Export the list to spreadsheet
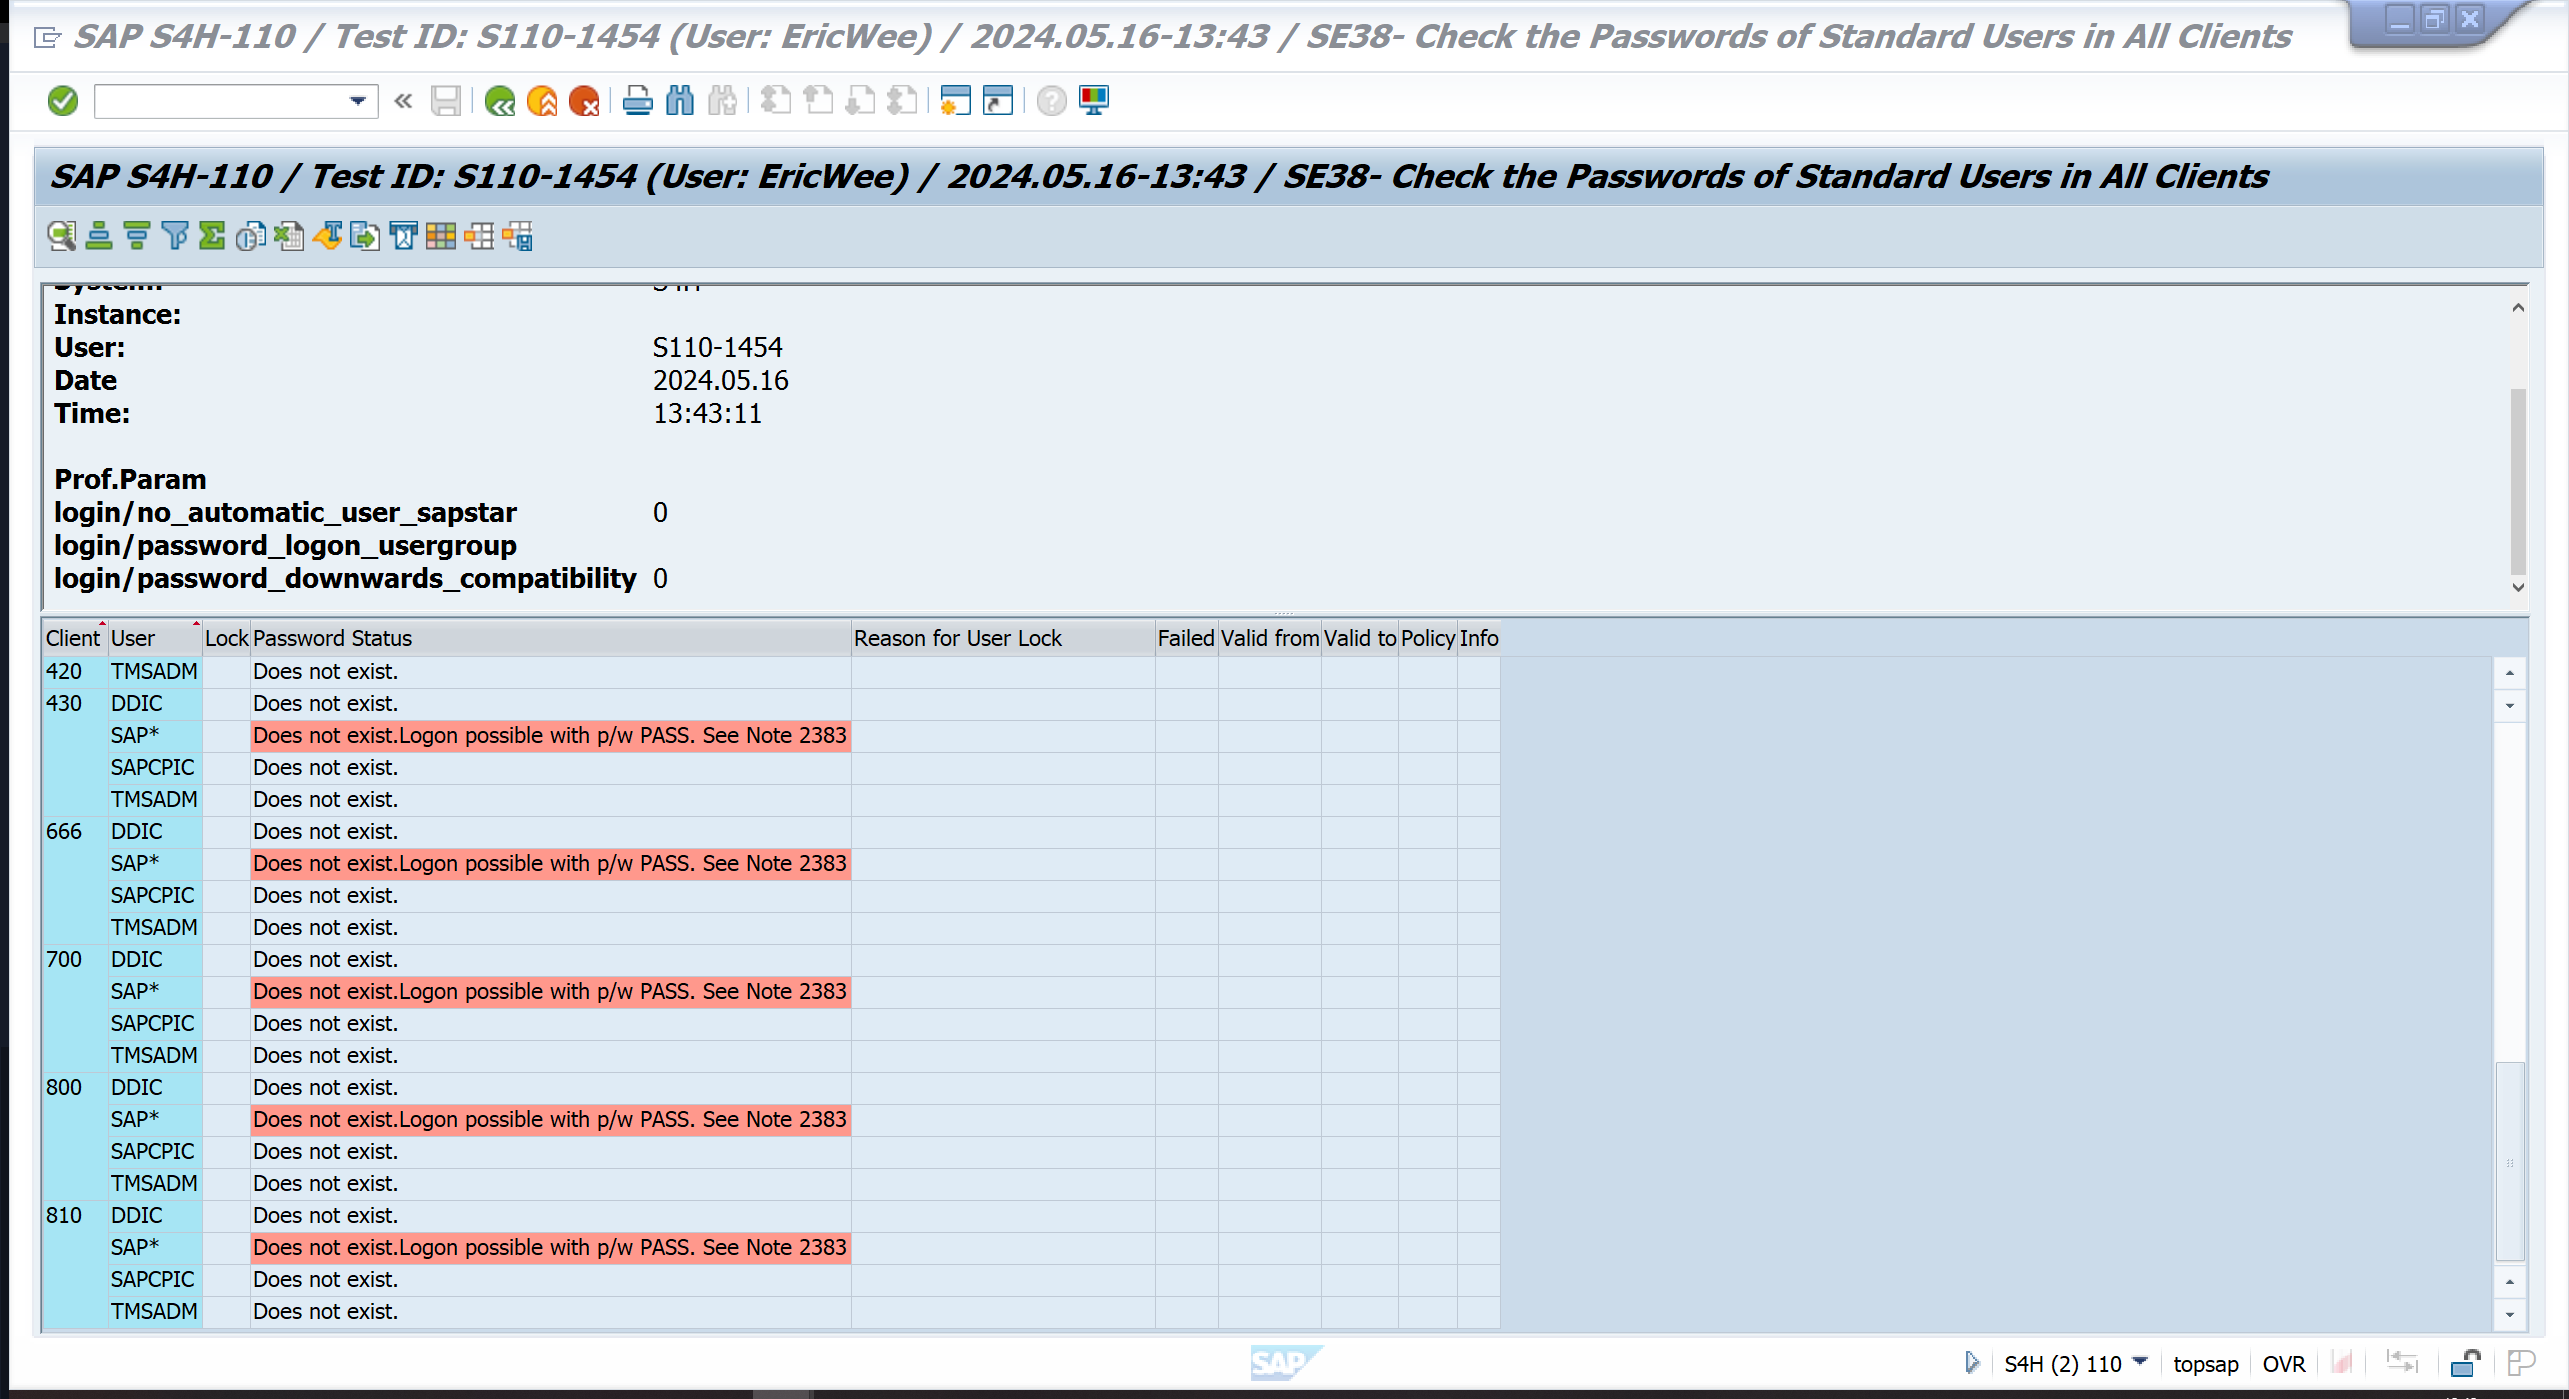Viewport: 2569px width, 1399px height. coord(289,236)
